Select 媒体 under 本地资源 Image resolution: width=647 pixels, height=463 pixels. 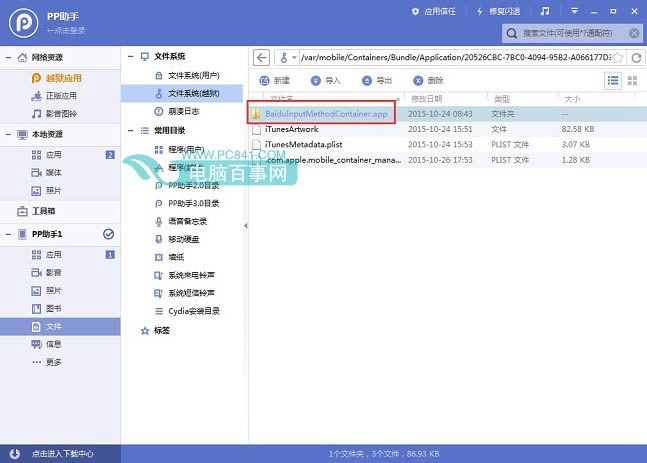point(47,172)
